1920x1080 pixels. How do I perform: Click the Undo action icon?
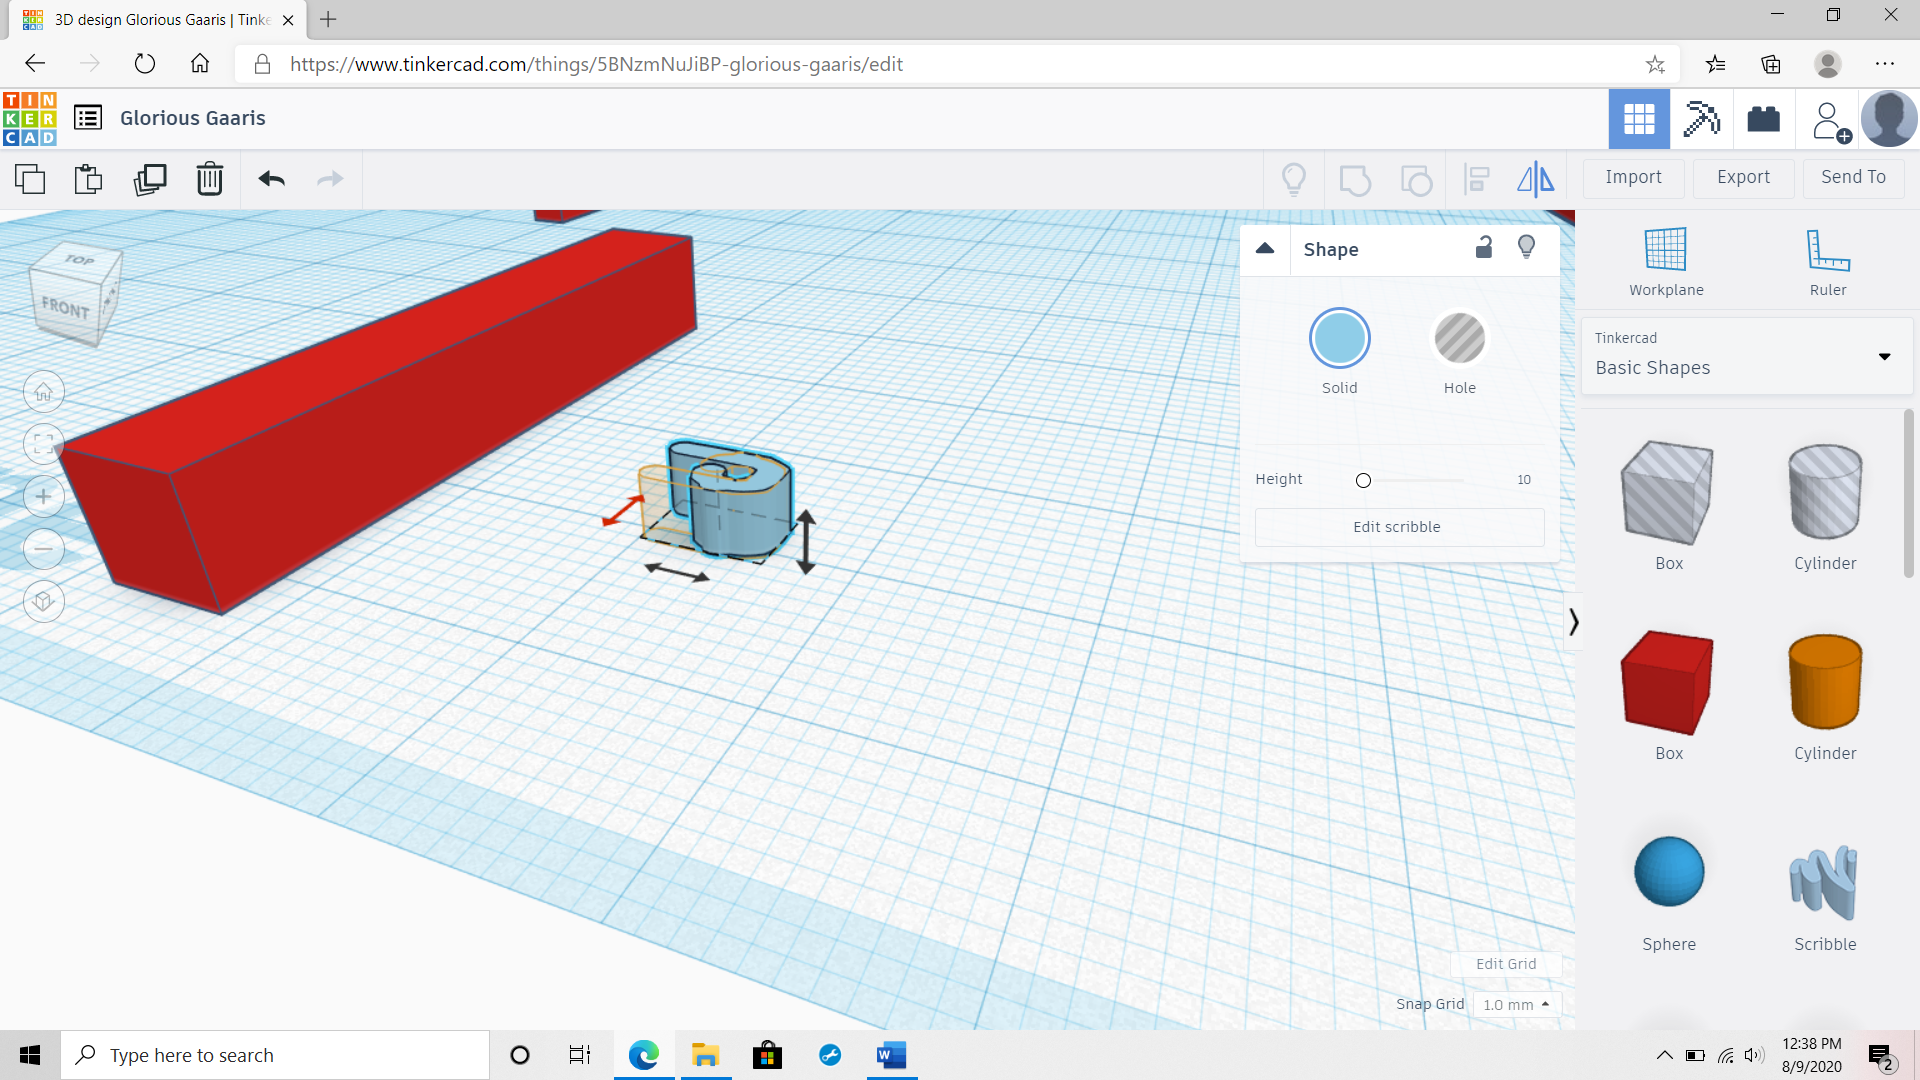pyautogui.click(x=272, y=178)
